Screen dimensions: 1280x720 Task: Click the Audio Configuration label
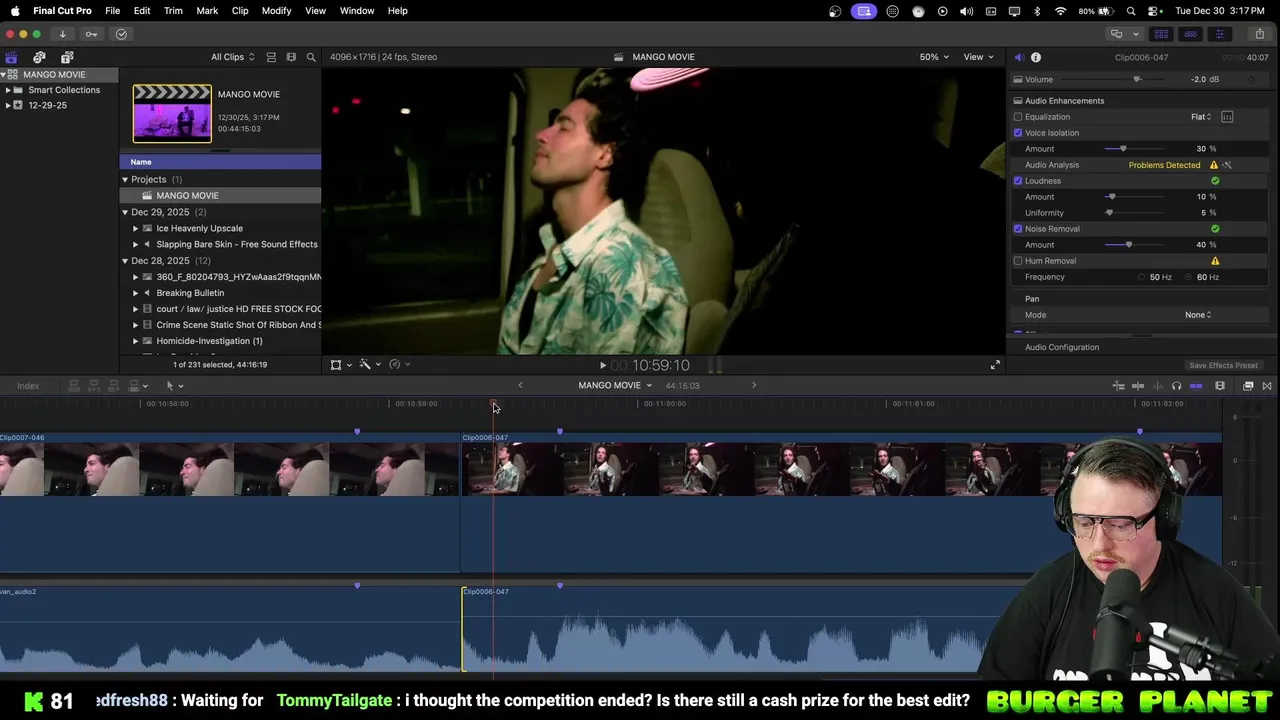[x=1062, y=347]
